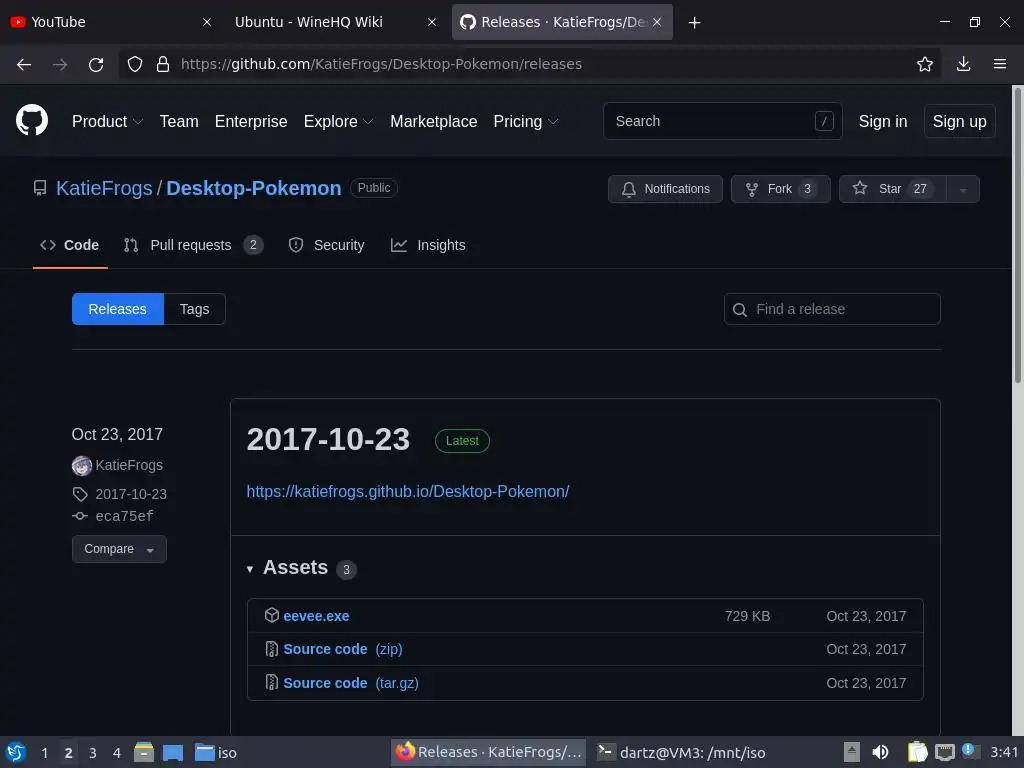Click the Sign in link

click(882, 121)
